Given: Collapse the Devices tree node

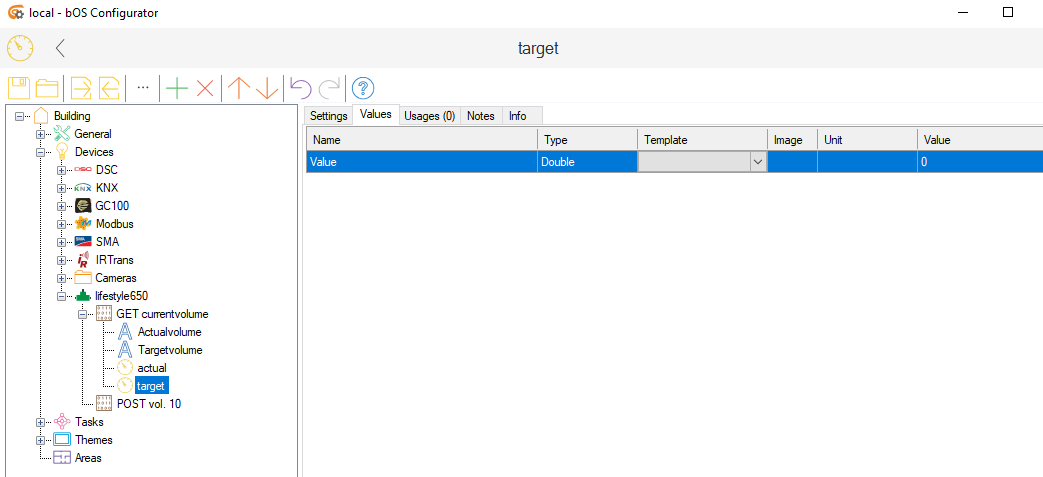Looking at the screenshot, I should click(x=41, y=152).
